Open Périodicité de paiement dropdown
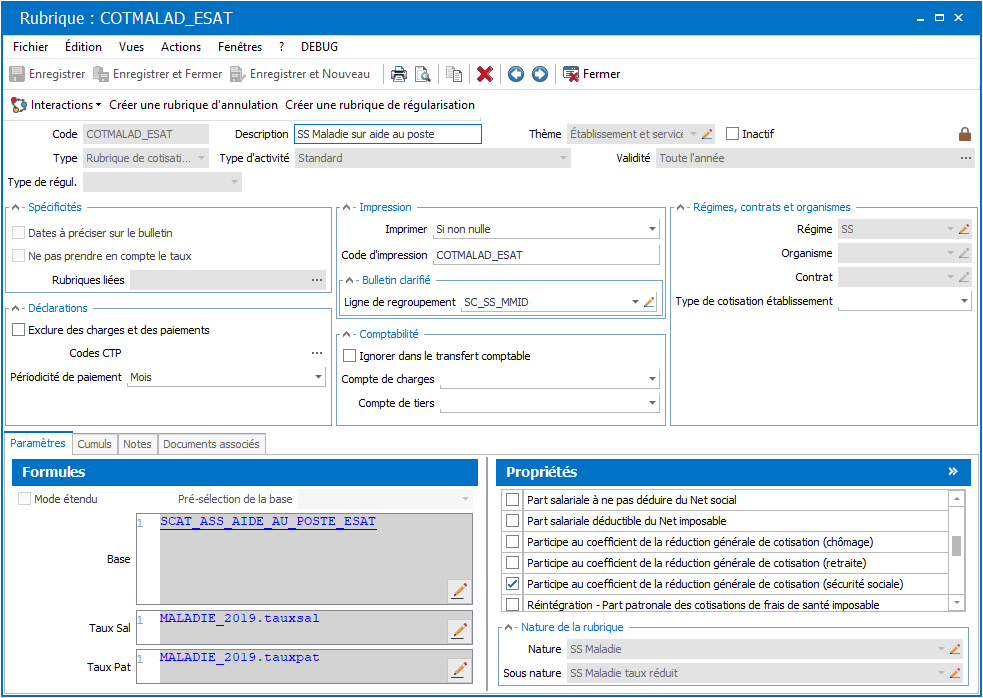Screen dimensions: 983x698 [318, 377]
